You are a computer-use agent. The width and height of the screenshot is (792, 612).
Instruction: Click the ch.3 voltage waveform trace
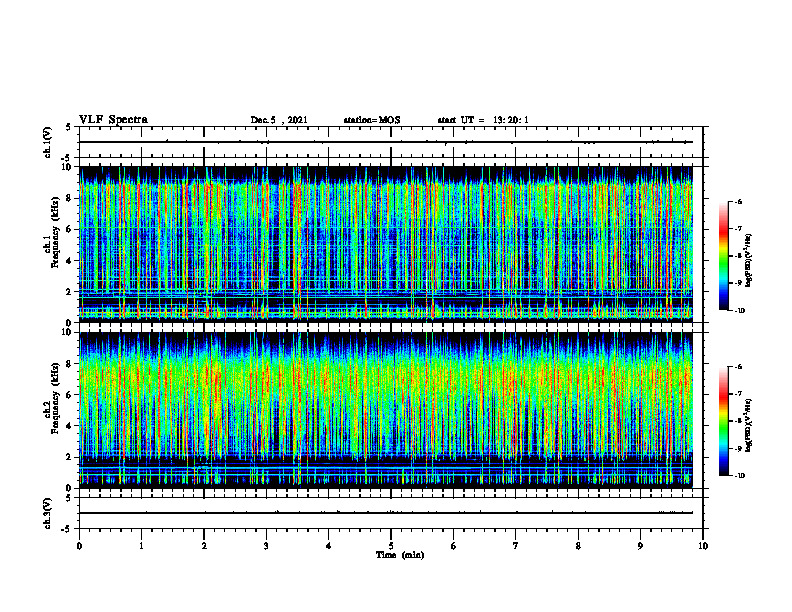pos(386,513)
